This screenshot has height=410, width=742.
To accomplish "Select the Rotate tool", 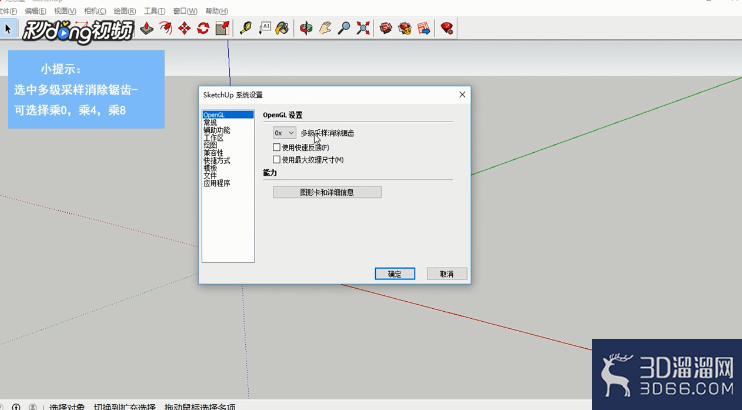I will 203,28.
